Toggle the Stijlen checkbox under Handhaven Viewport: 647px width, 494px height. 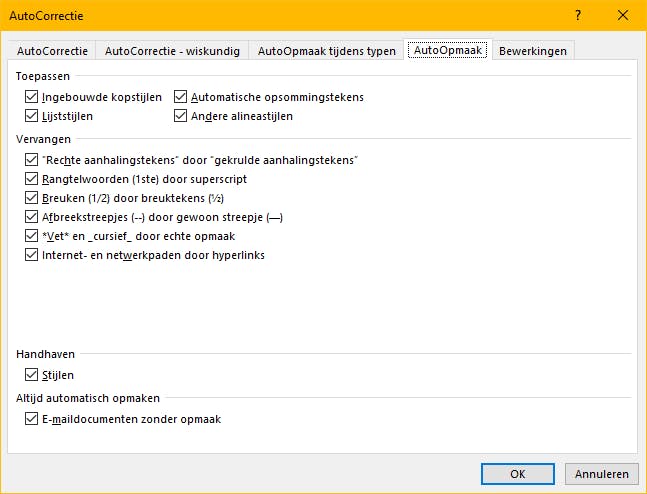[x=32, y=375]
